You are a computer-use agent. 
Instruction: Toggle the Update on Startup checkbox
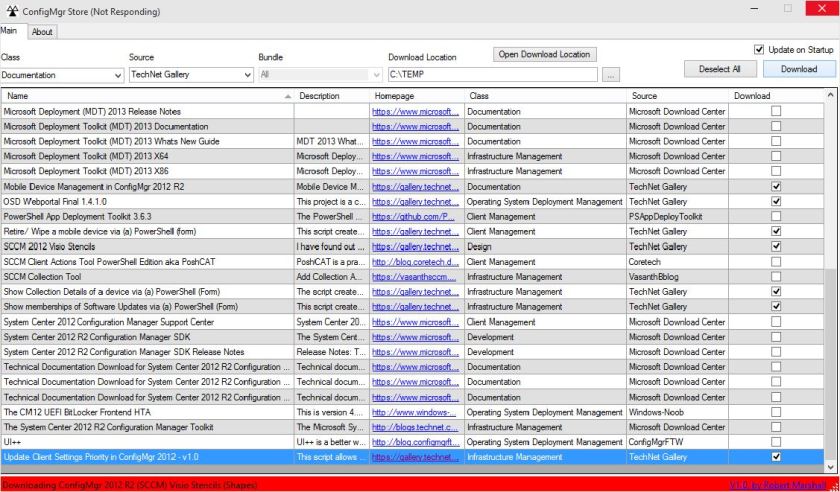point(759,49)
